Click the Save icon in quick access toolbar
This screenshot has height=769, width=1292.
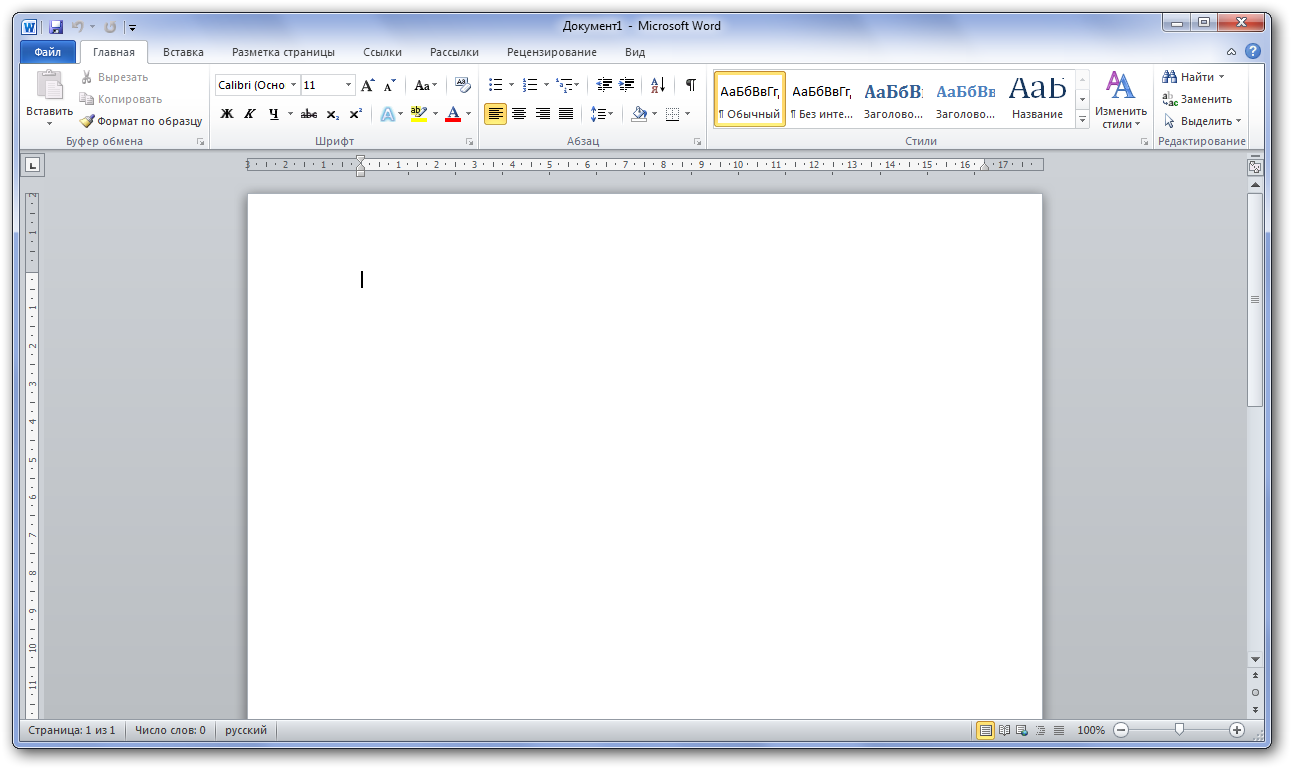(56, 26)
